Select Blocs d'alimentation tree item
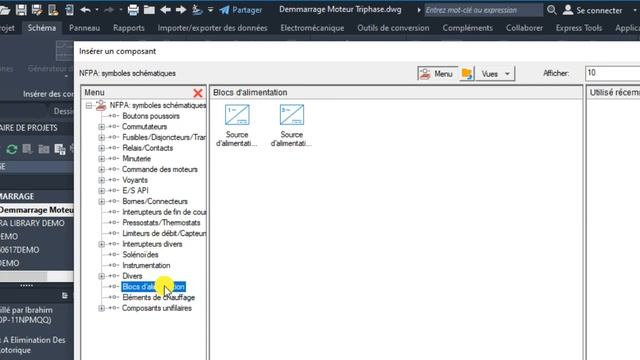The height and width of the screenshot is (360, 640). coord(153,287)
